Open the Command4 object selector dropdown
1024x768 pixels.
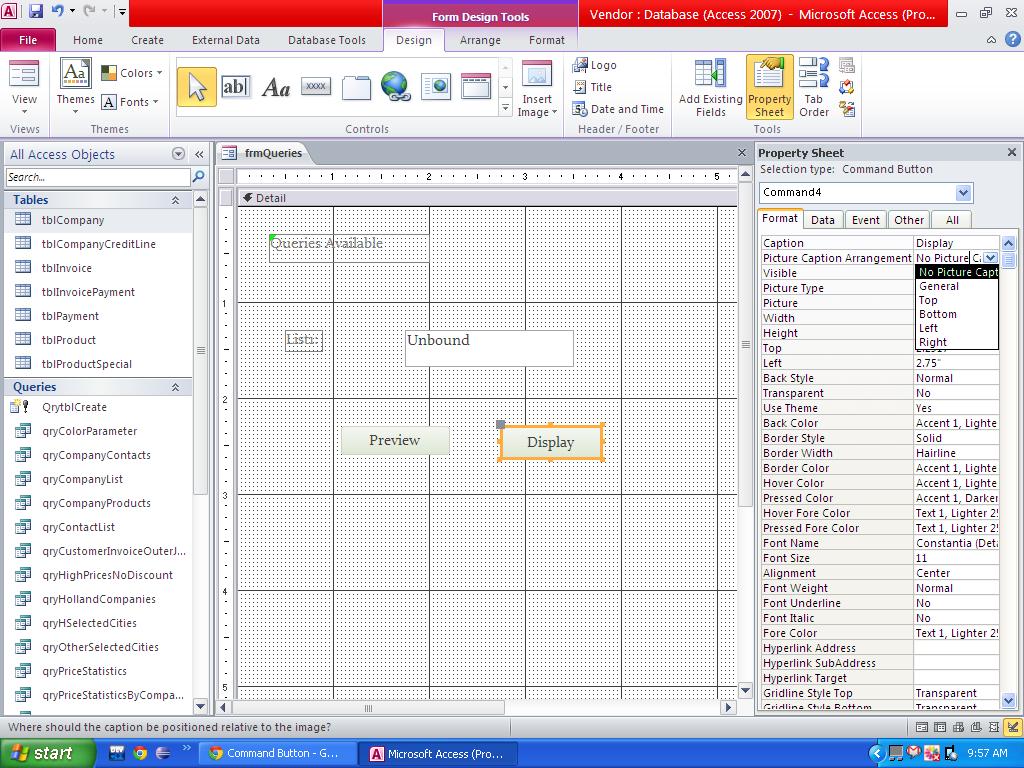(x=963, y=193)
